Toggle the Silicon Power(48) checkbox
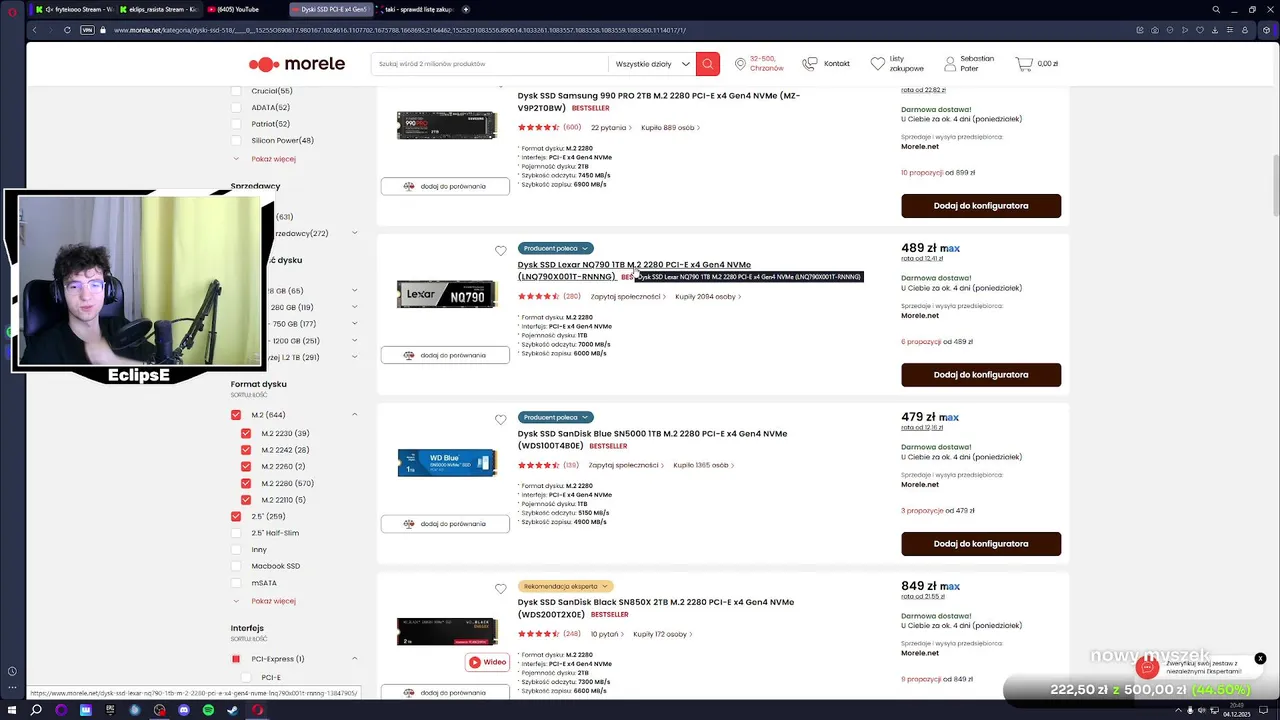This screenshot has width=1280, height=720. point(236,140)
